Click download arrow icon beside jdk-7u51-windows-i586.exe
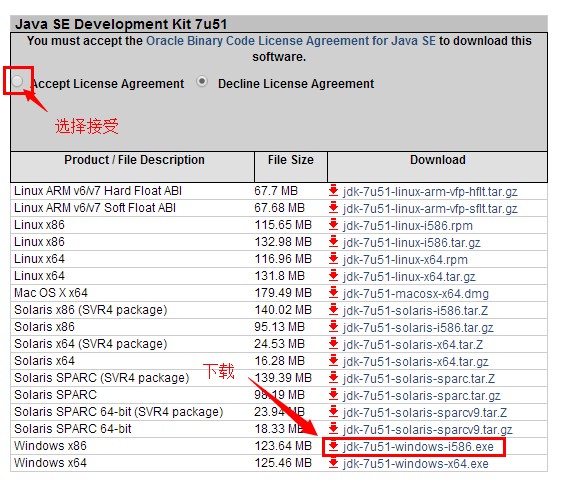Image resolution: width=564 pixels, height=483 pixels. click(x=333, y=446)
